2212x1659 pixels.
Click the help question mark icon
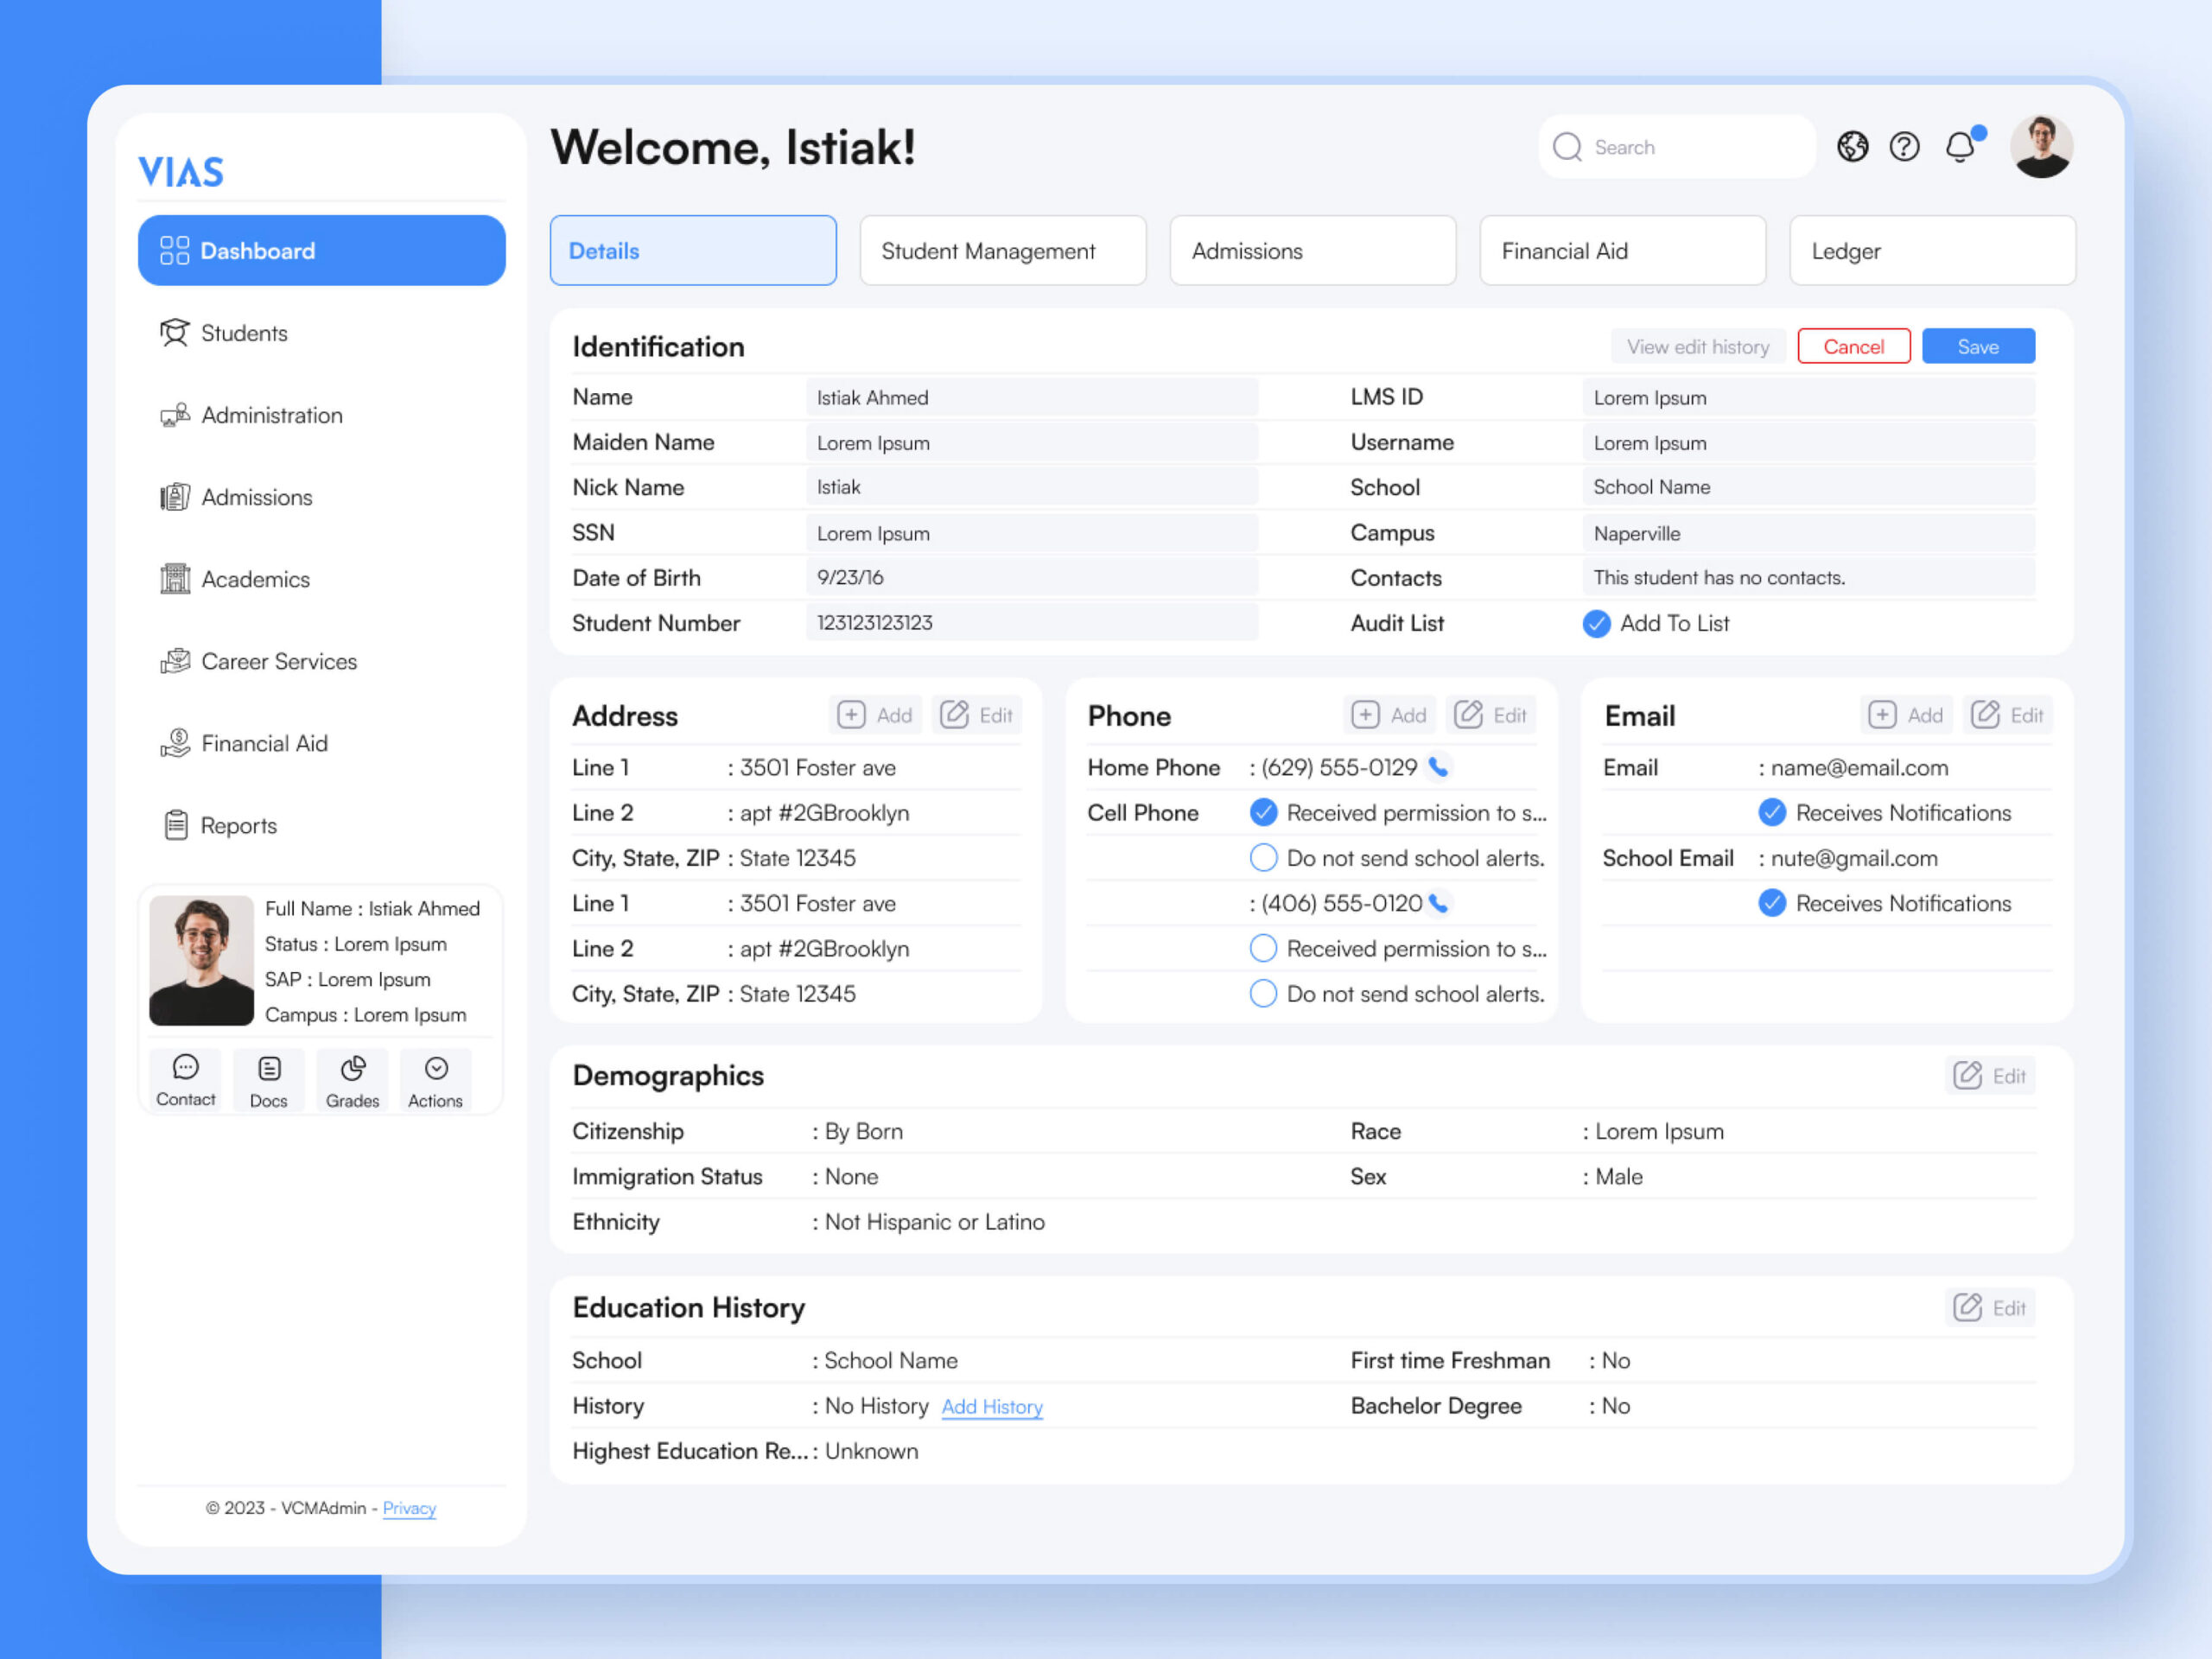pyautogui.click(x=1904, y=147)
